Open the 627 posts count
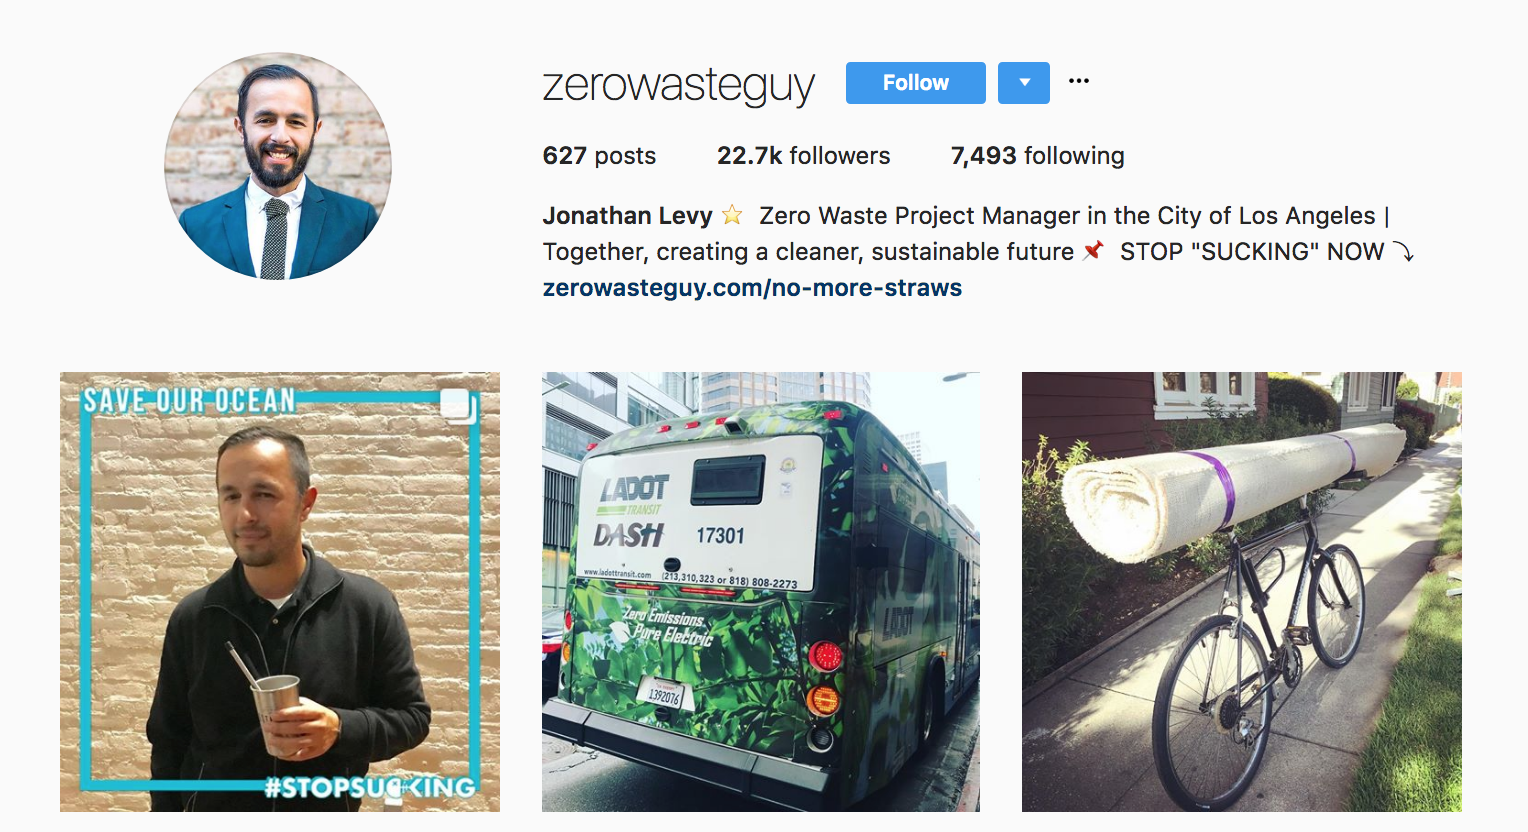The height and width of the screenshot is (832, 1528). click(599, 156)
